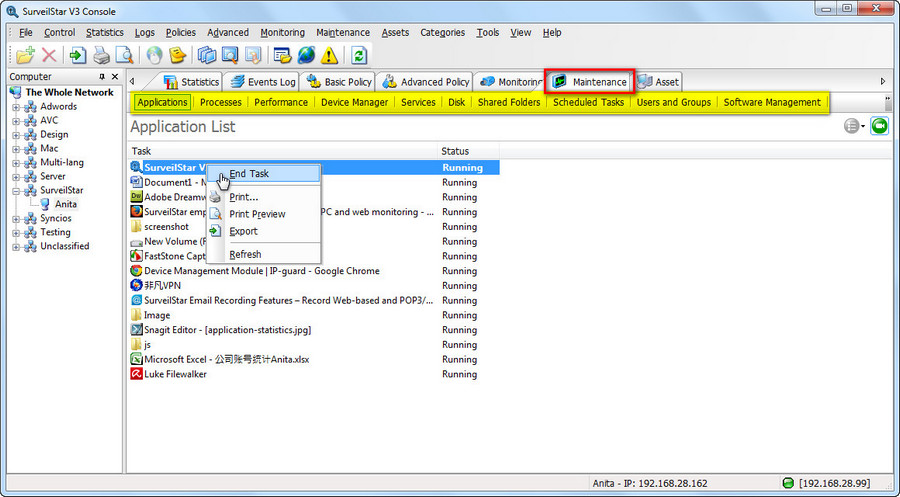Choose Print... in the context menu
Screen dimensions: 900x497
click(263, 197)
